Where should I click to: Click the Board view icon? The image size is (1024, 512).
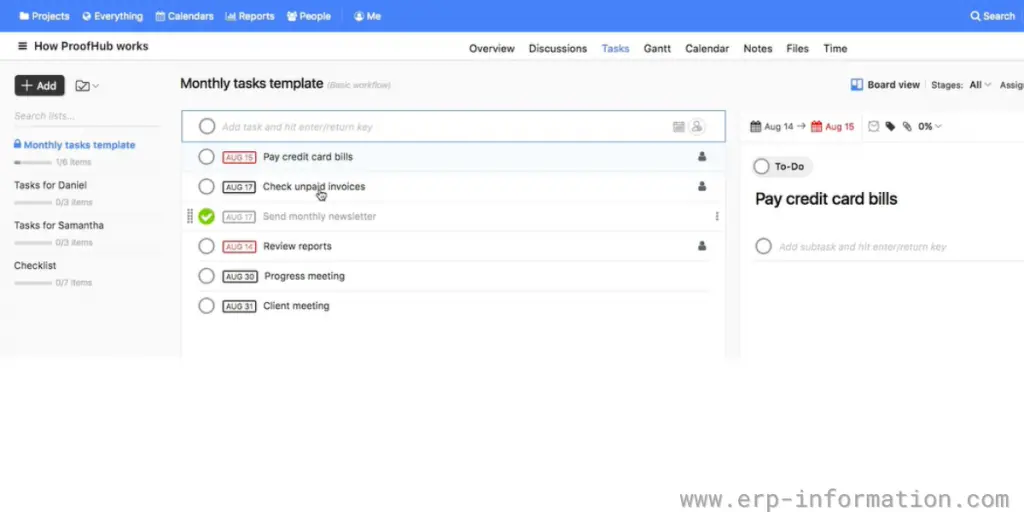point(857,85)
